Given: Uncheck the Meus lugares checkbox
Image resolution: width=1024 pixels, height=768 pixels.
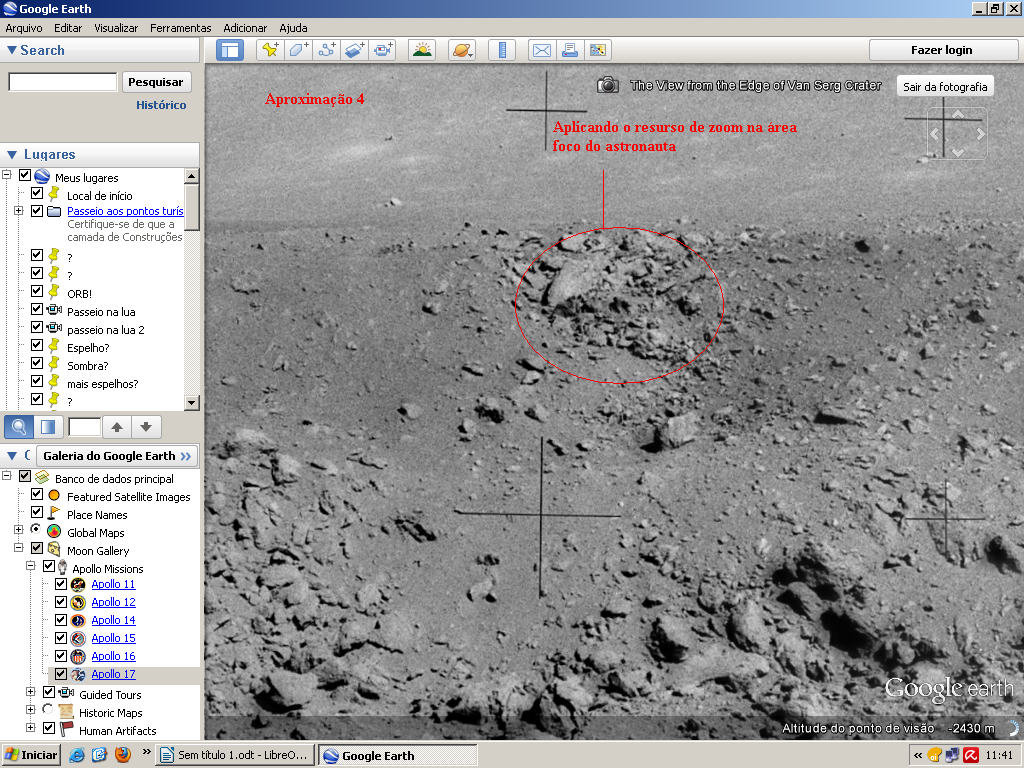Looking at the screenshot, I should coord(25,175).
